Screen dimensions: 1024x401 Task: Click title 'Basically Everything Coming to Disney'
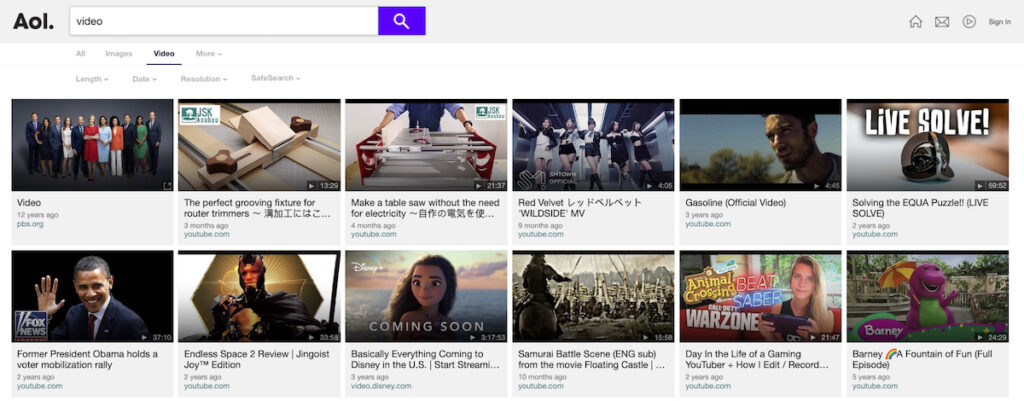pos(424,359)
